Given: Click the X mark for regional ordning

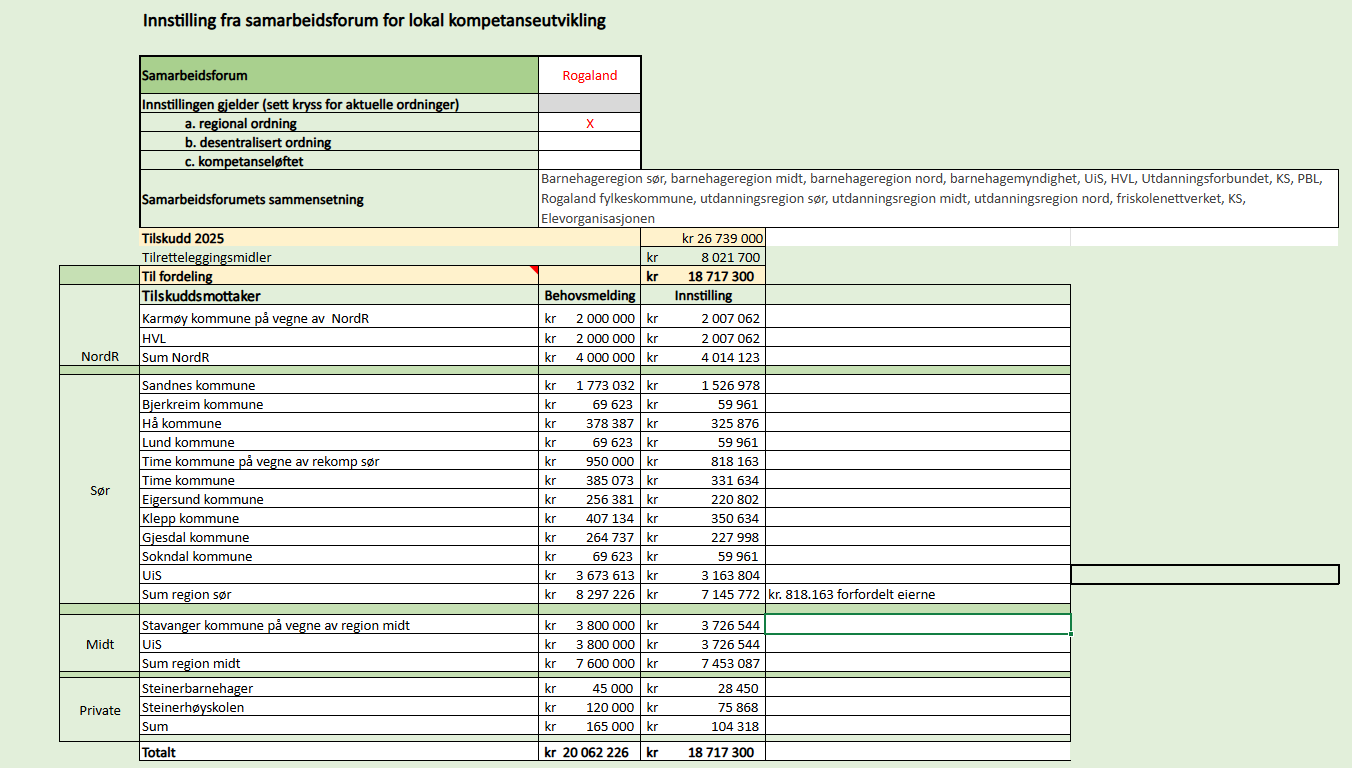Looking at the screenshot, I should (x=590, y=124).
